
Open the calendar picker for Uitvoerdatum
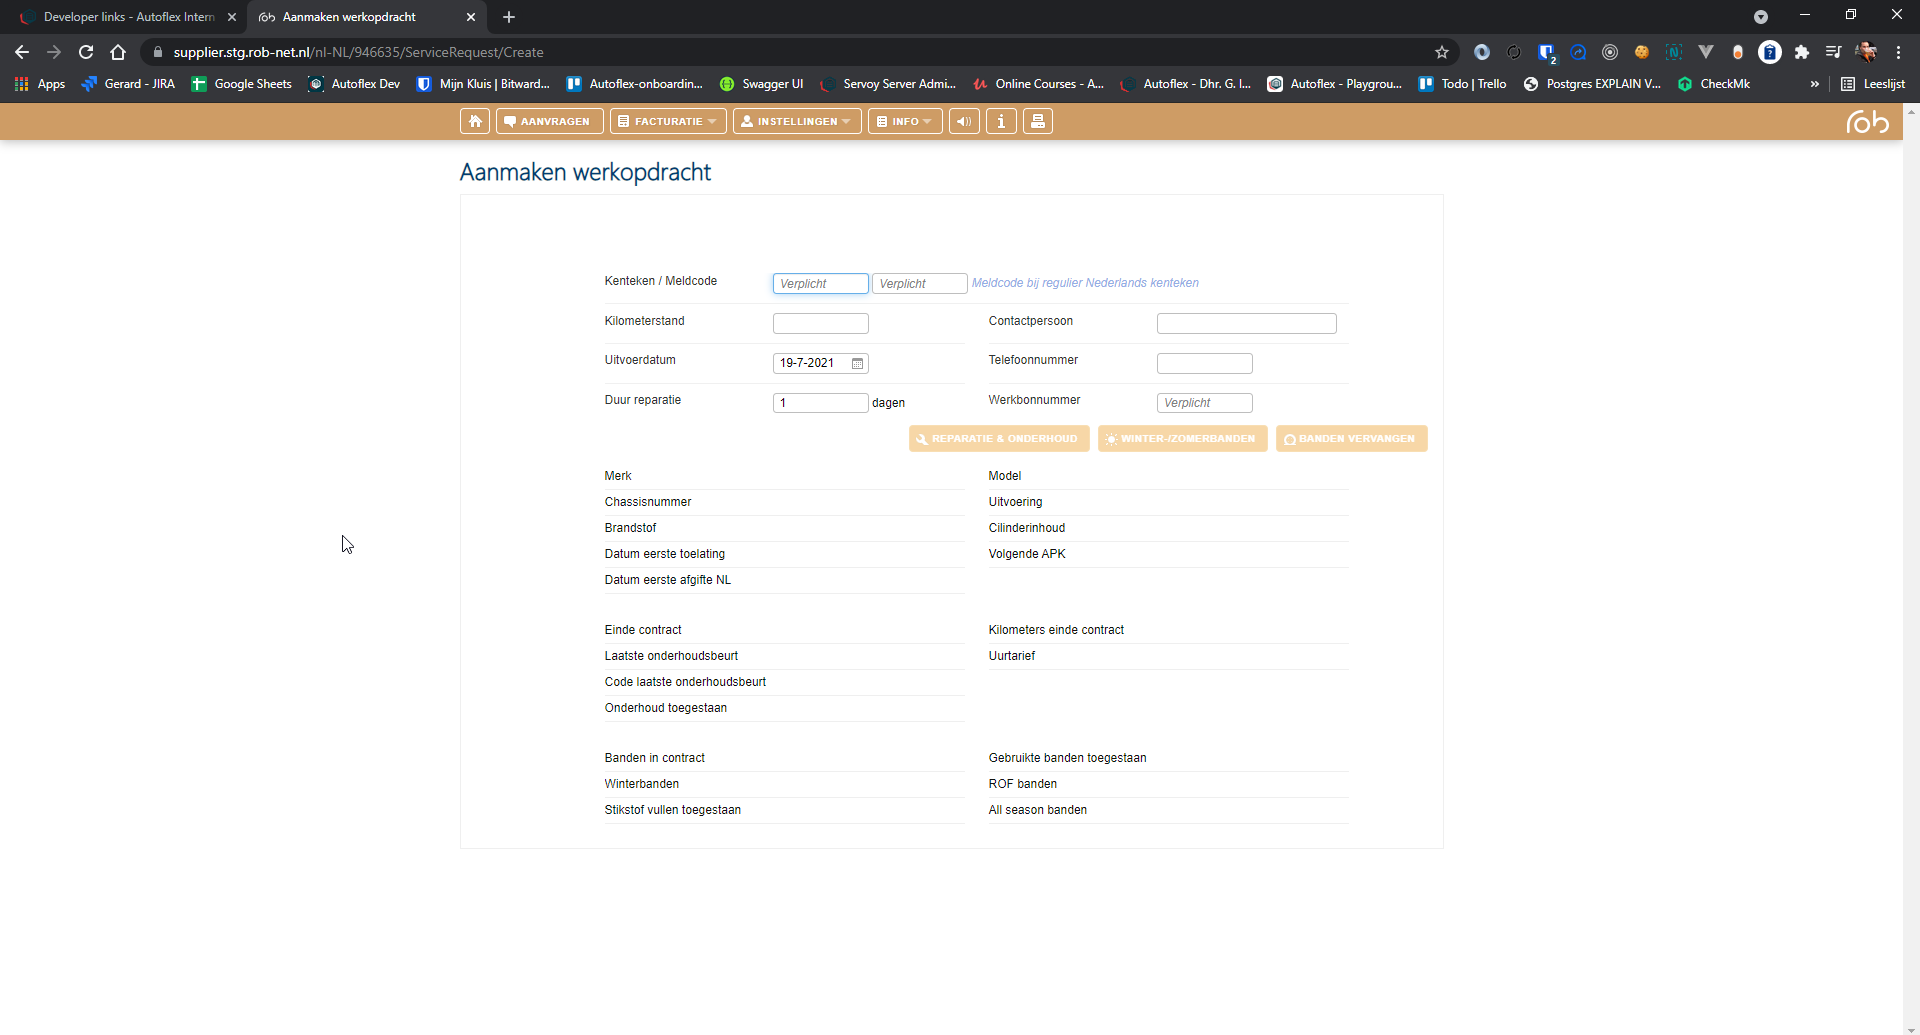pos(857,363)
